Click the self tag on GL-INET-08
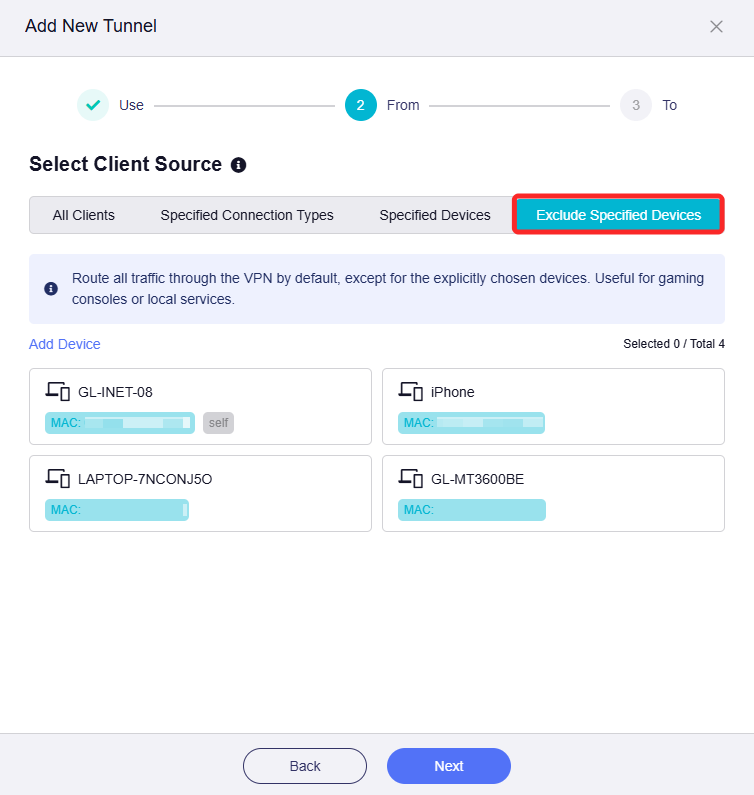 218,423
